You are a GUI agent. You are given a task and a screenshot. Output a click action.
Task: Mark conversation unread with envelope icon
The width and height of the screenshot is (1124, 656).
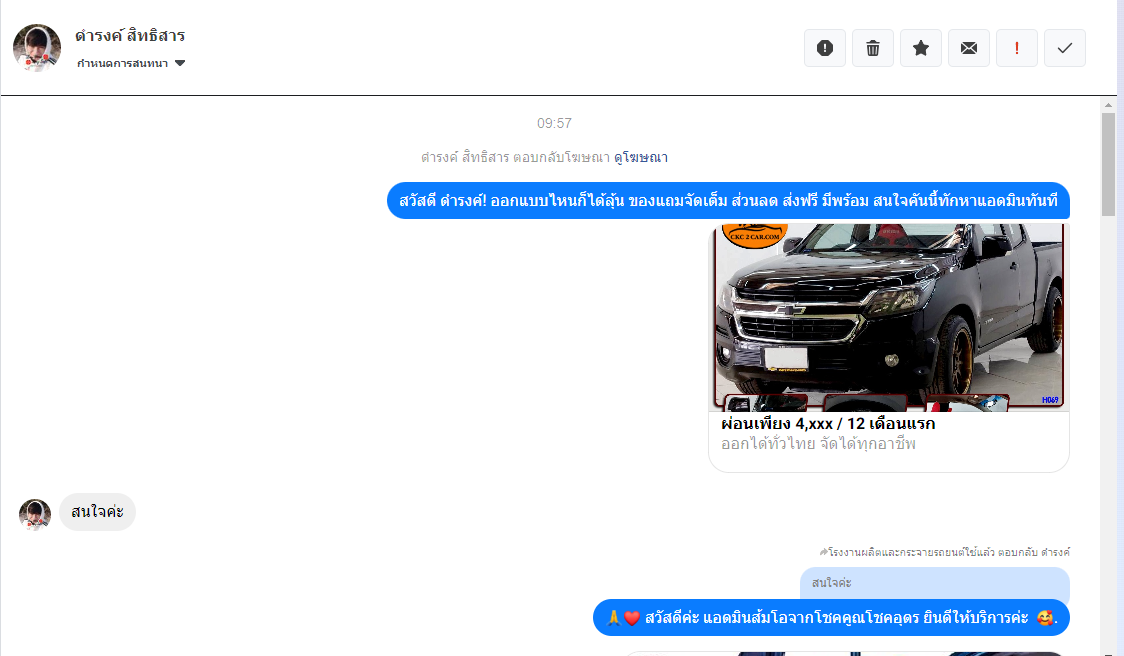pyautogui.click(x=968, y=48)
